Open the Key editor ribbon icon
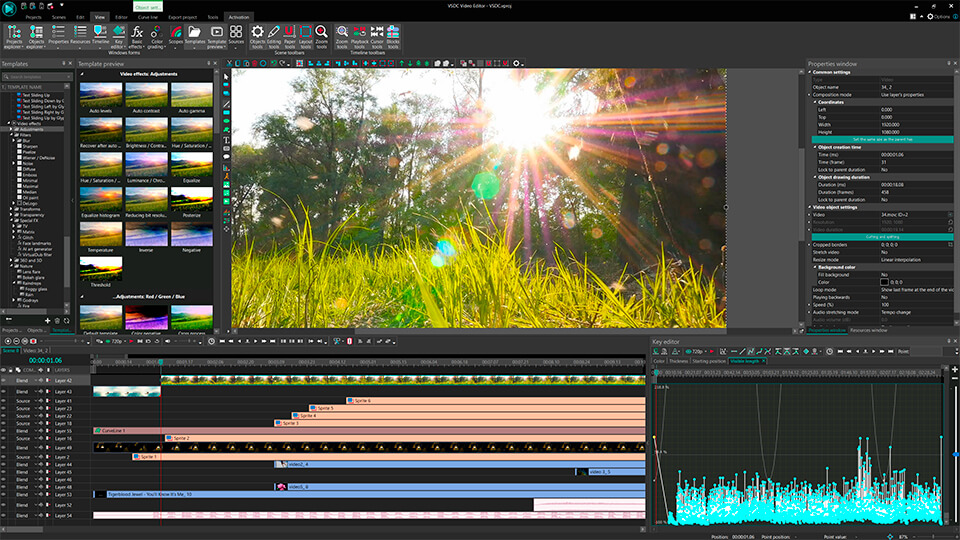This screenshot has height=540, width=960. tap(118, 37)
